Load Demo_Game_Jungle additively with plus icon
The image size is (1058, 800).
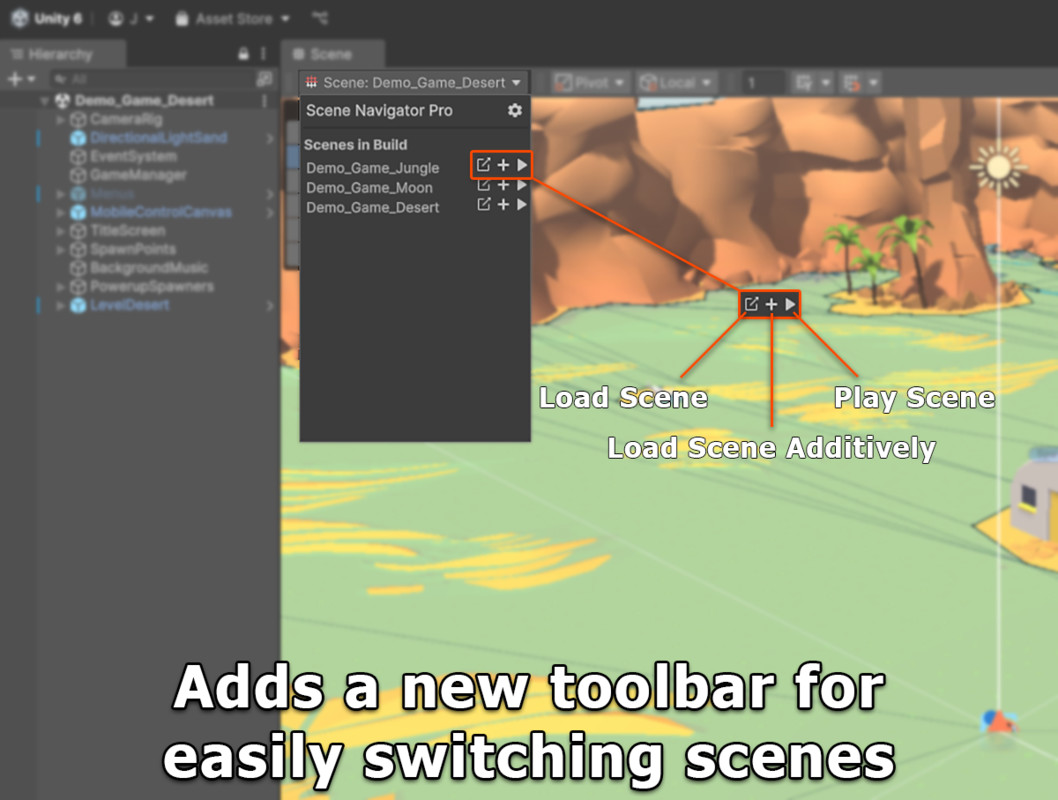coord(503,165)
